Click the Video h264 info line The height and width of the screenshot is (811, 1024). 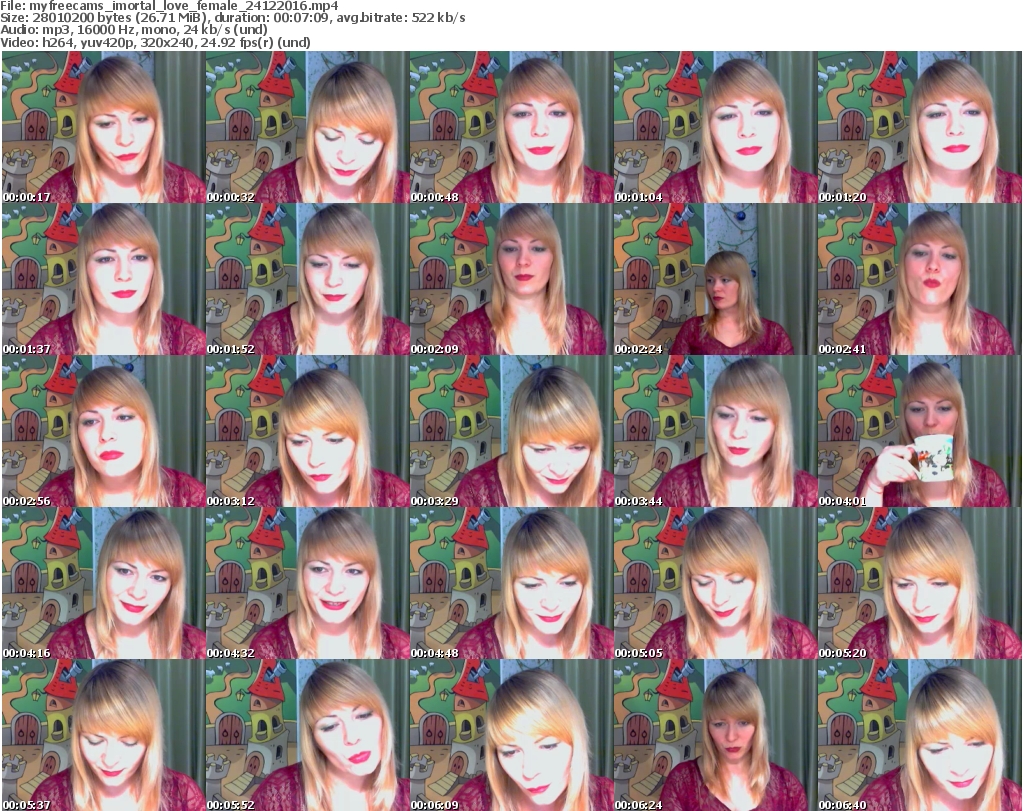155,42
